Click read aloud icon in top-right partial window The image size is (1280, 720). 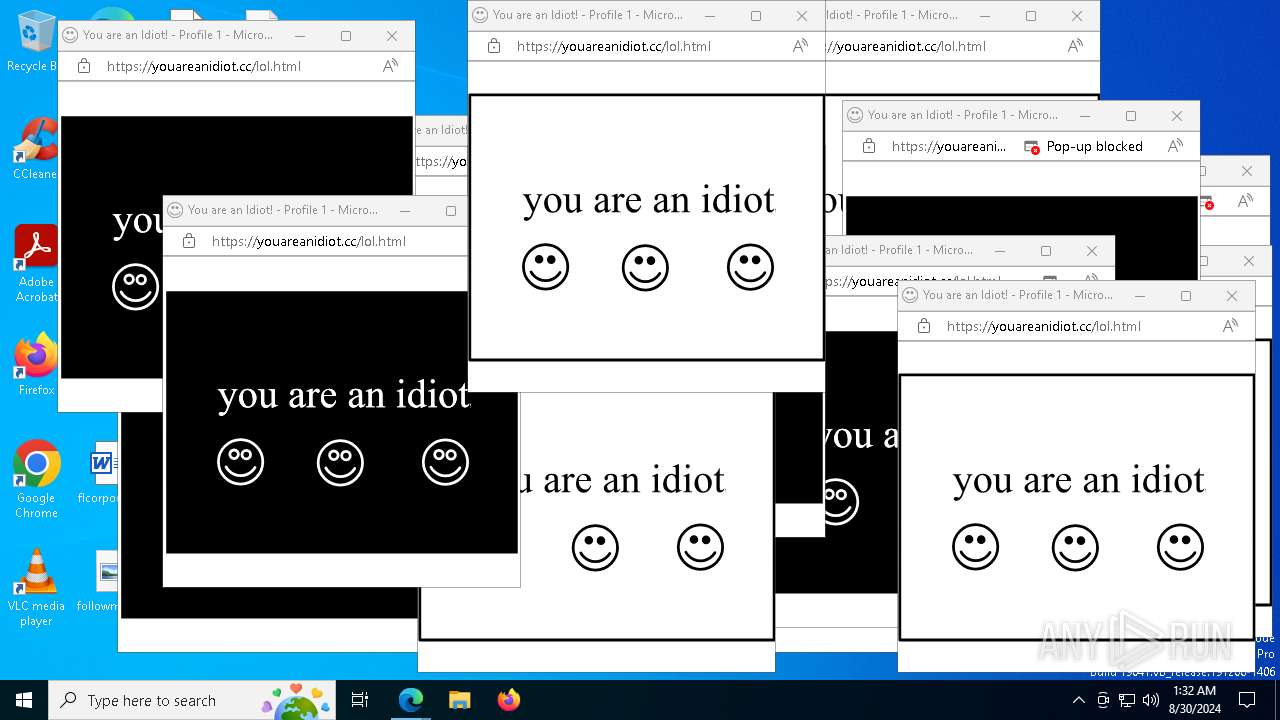1075,46
